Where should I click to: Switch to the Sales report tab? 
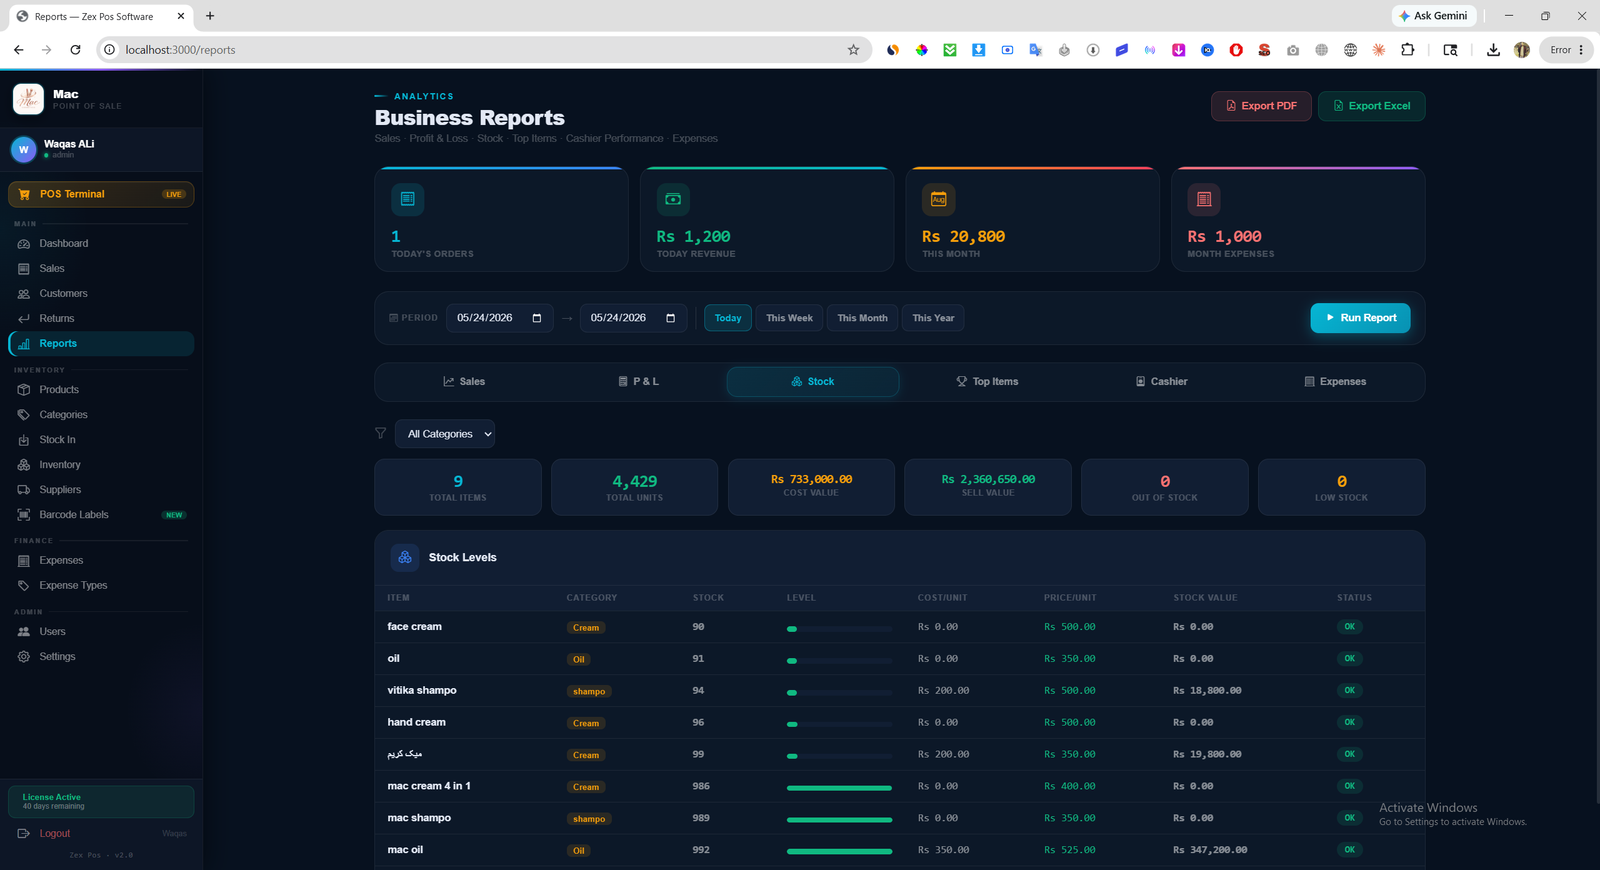(x=464, y=381)
